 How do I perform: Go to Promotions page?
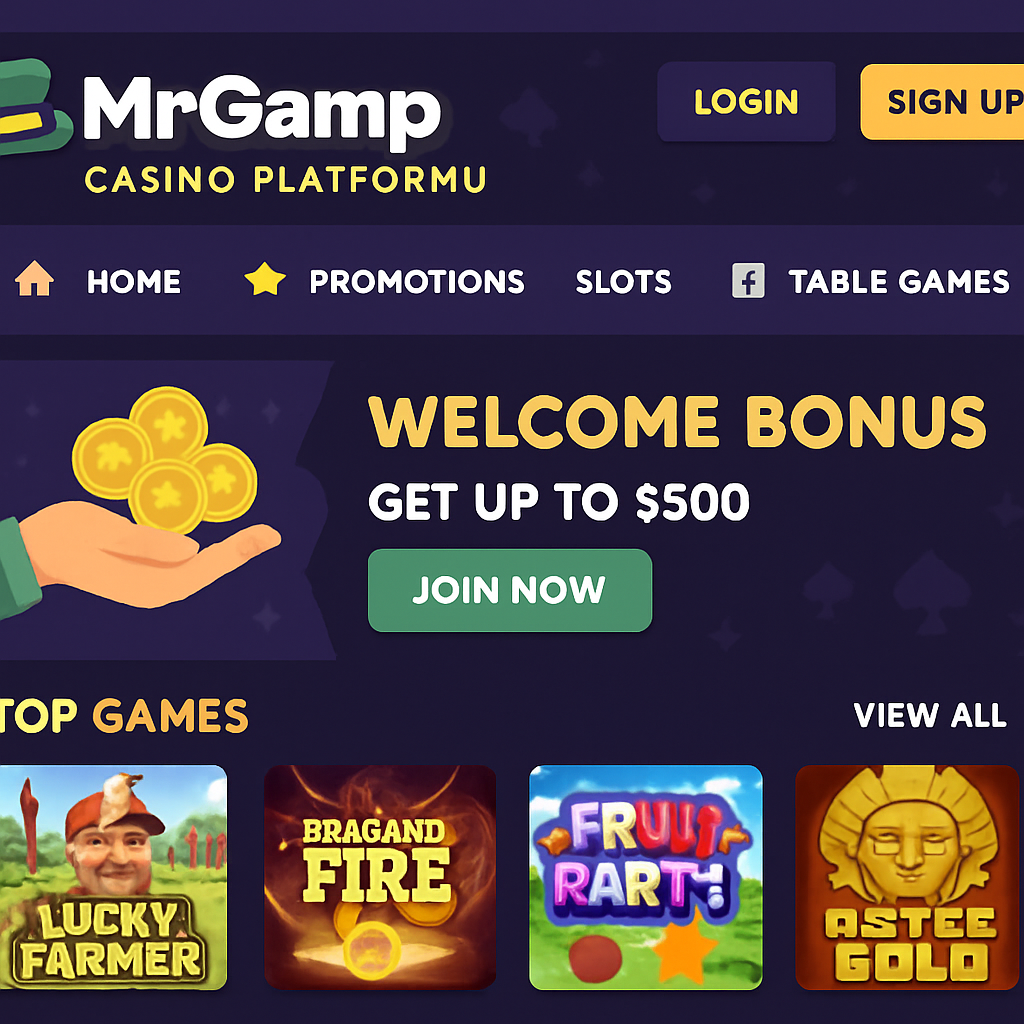point(417,281)
